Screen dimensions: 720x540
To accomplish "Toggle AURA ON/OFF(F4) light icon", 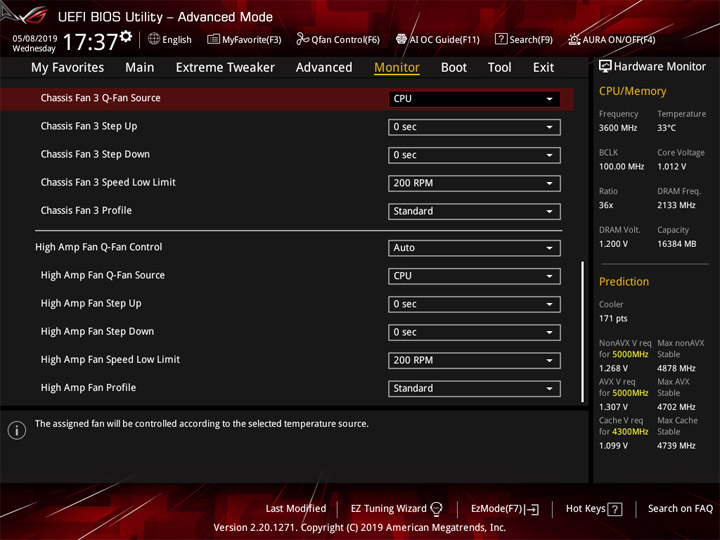I will click(574, 39).
